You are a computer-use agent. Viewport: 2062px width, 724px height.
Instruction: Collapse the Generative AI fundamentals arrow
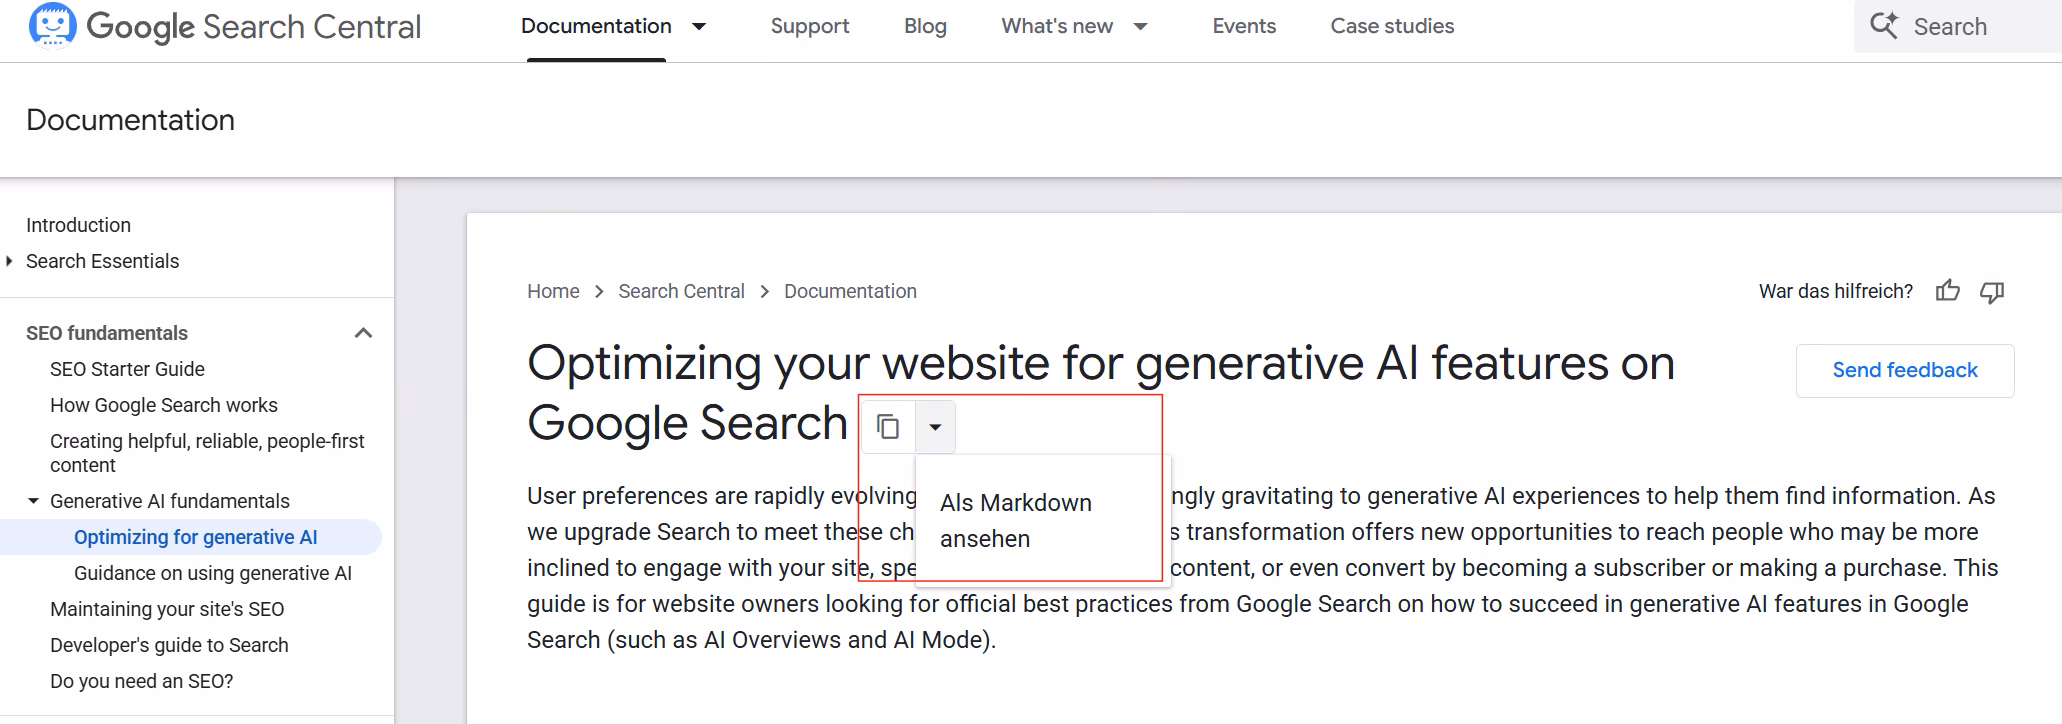pos(34,501)
